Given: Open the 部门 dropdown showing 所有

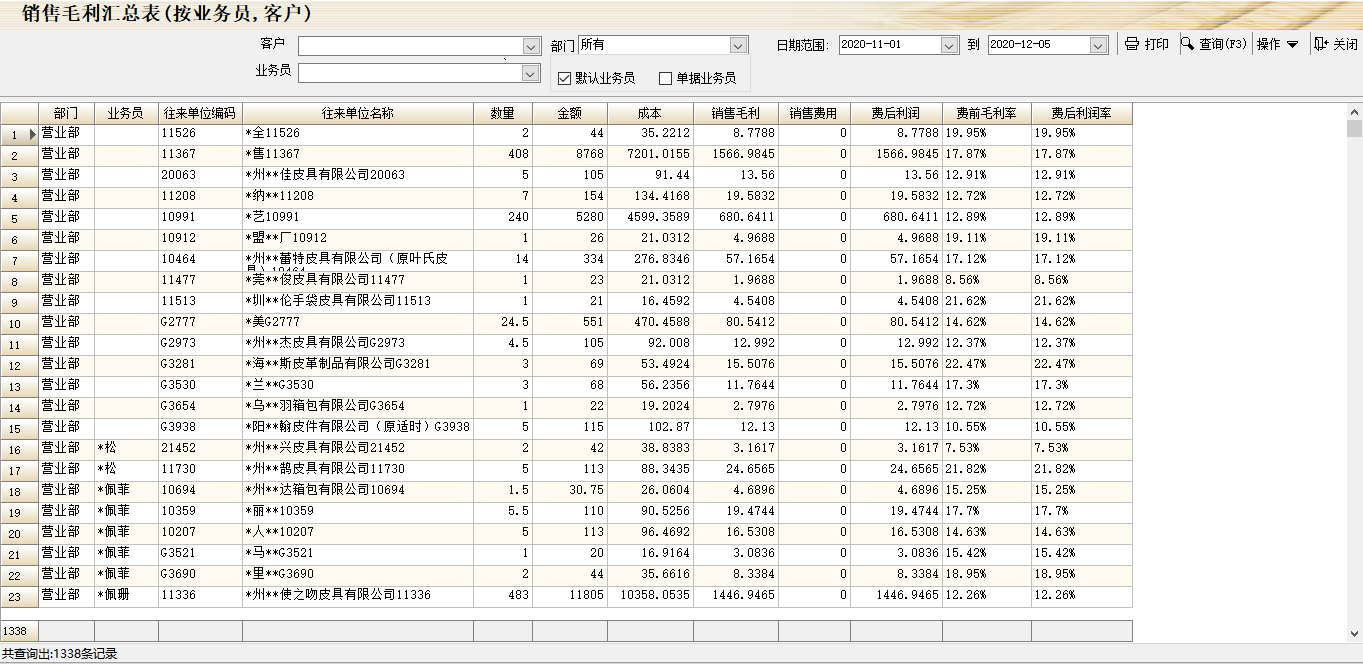Looking at the screenshot, I should coord(738,45).
